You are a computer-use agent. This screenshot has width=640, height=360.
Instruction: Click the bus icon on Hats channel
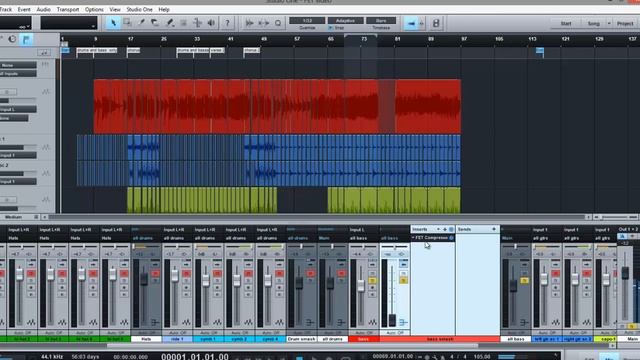click(x=155, y=322)
